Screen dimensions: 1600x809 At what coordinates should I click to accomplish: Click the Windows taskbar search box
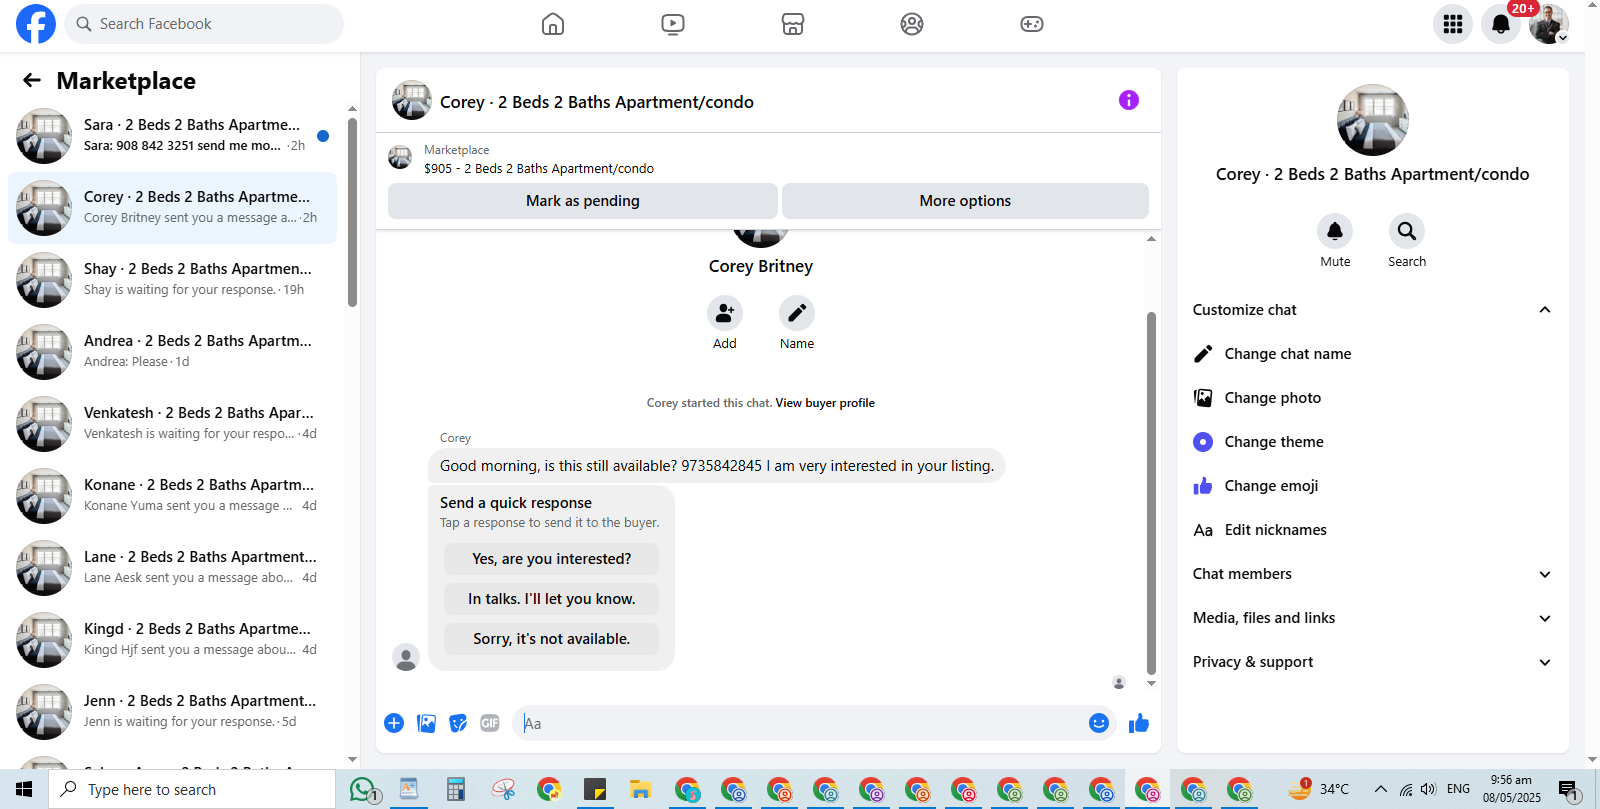(192, 789)
